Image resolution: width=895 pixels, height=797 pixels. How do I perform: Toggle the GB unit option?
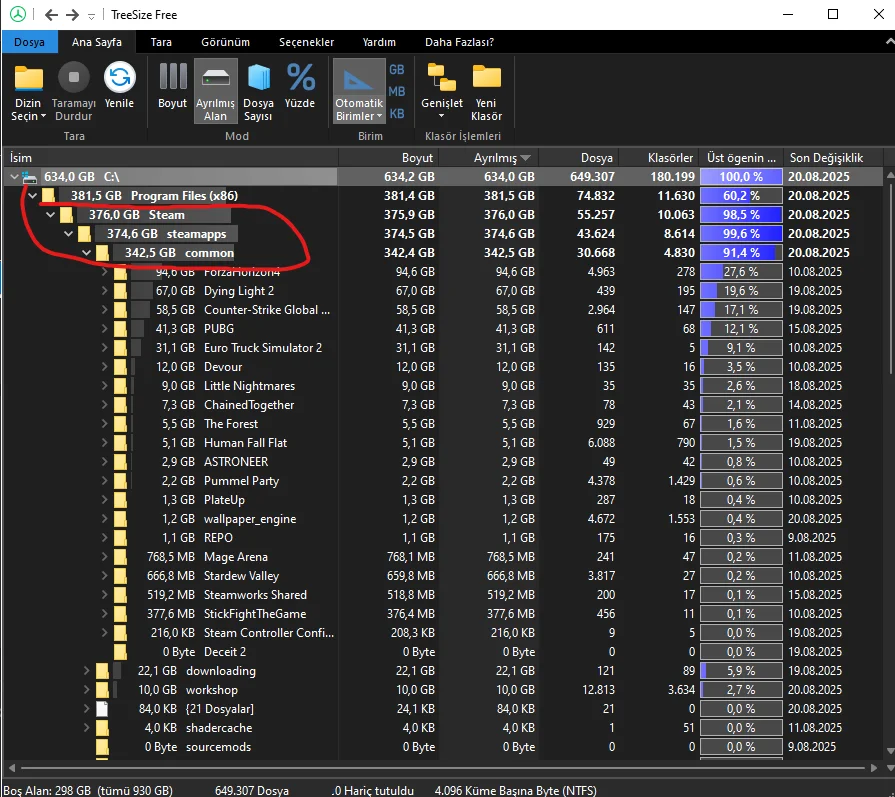(x=397, y=70)
